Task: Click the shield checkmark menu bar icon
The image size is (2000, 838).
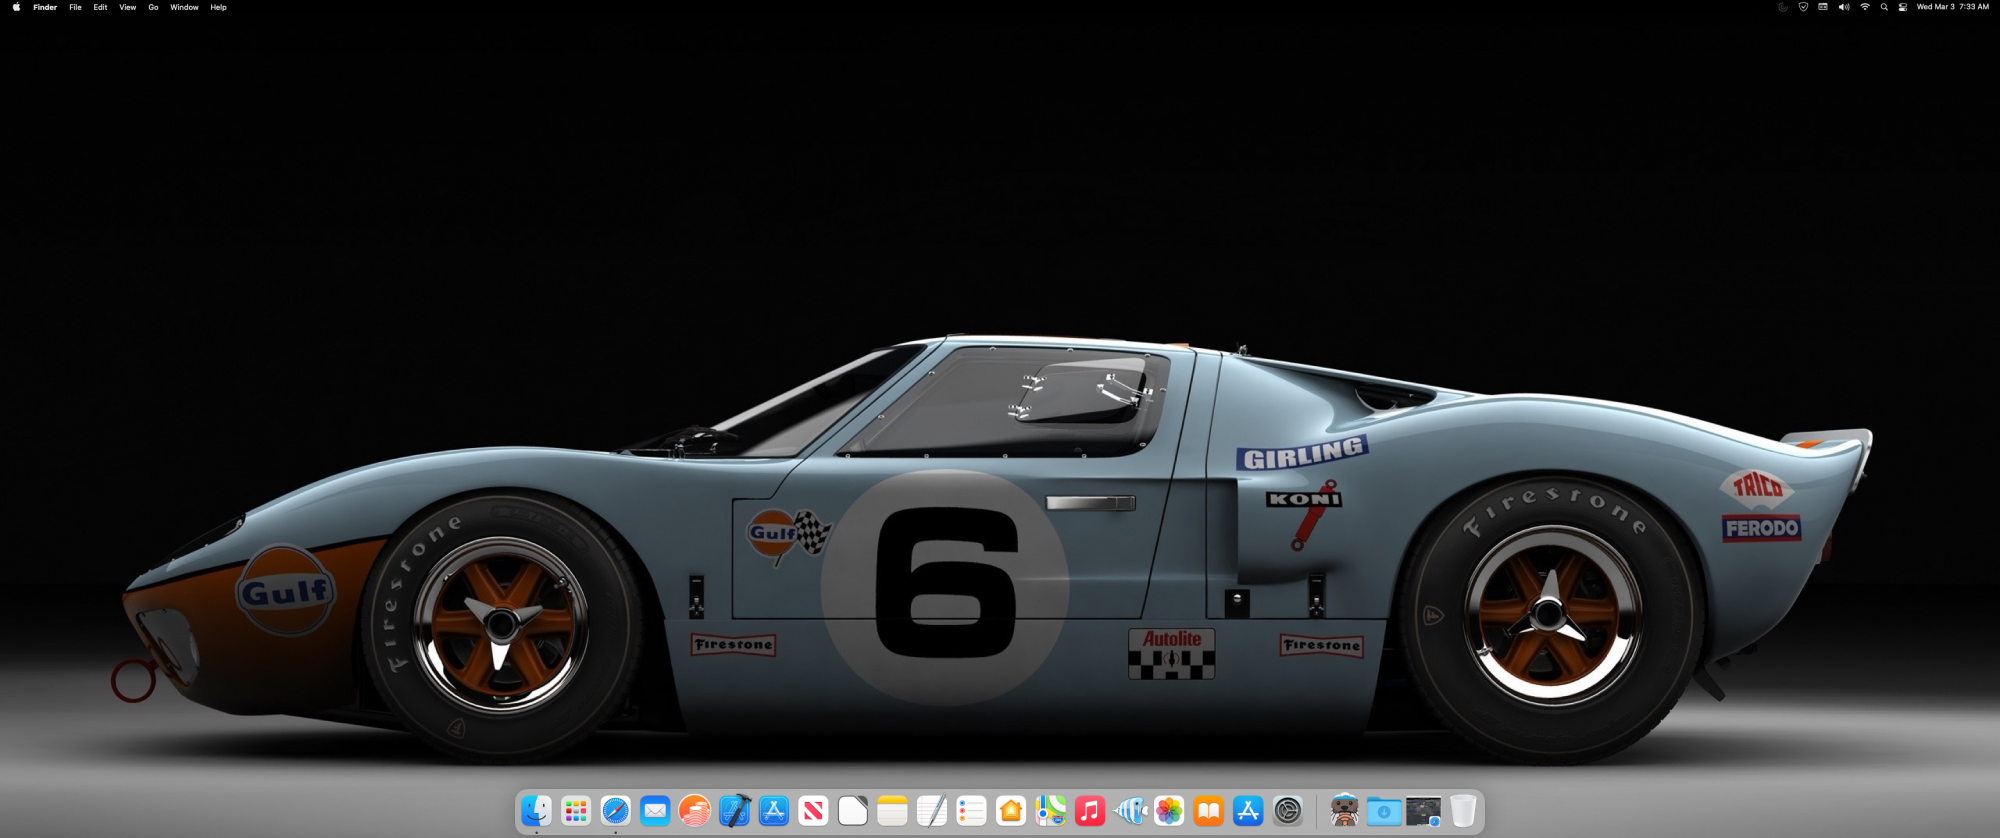Action: coord(1803,7)
